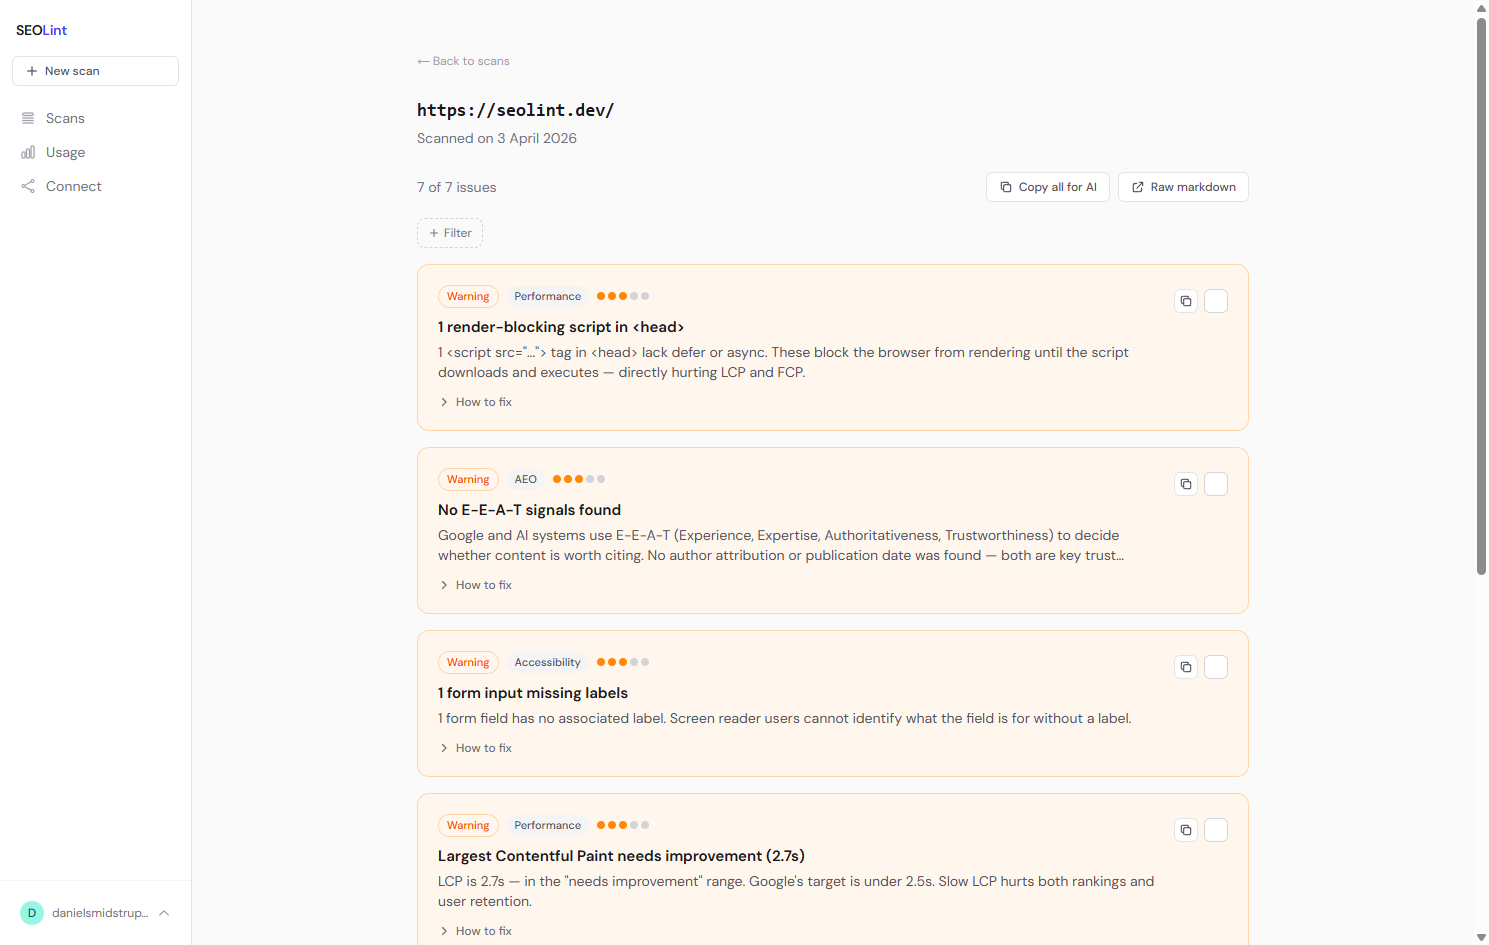Viewport: 1489px width, 945px height.
Task: Follow the Back to scans link
Action: point(464,61)
